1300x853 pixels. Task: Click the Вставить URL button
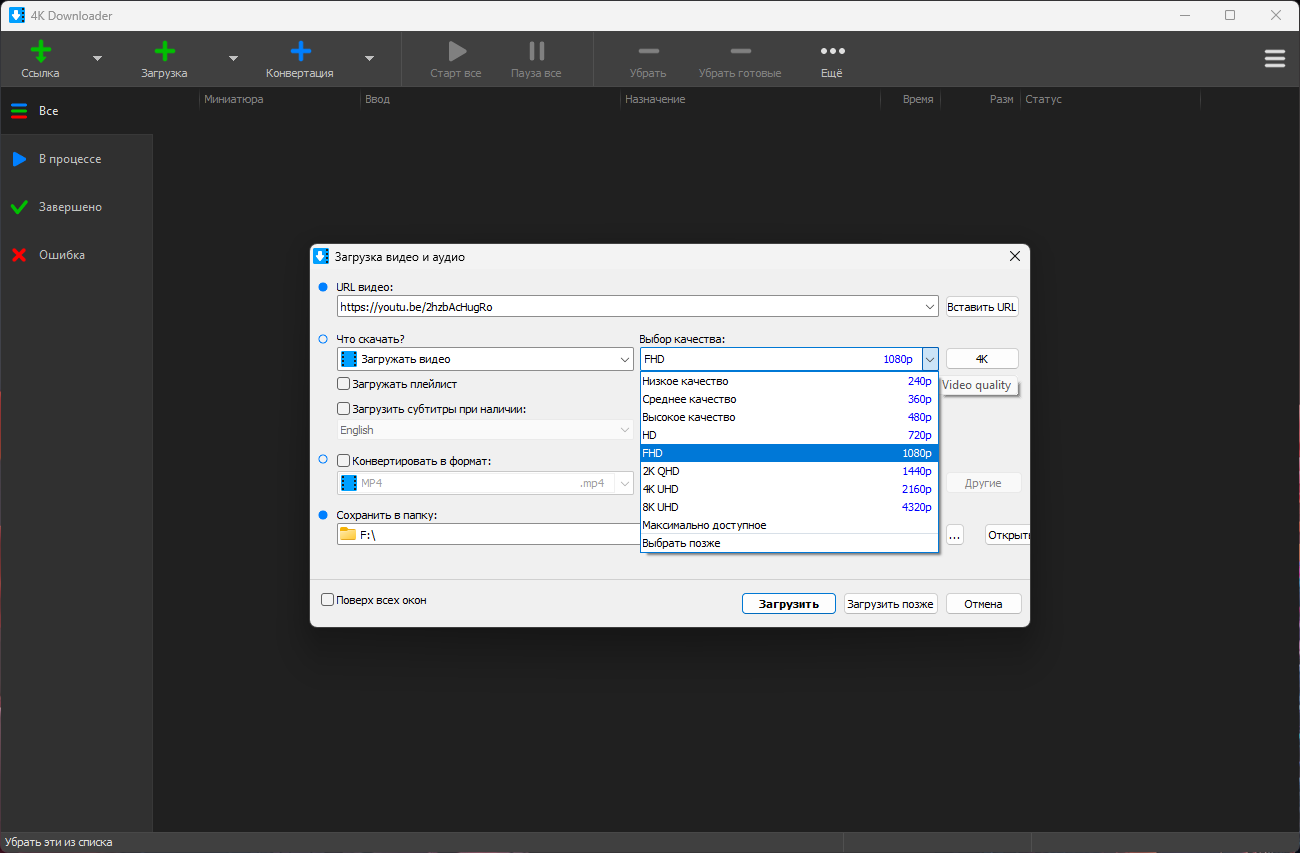coord(982,307)
